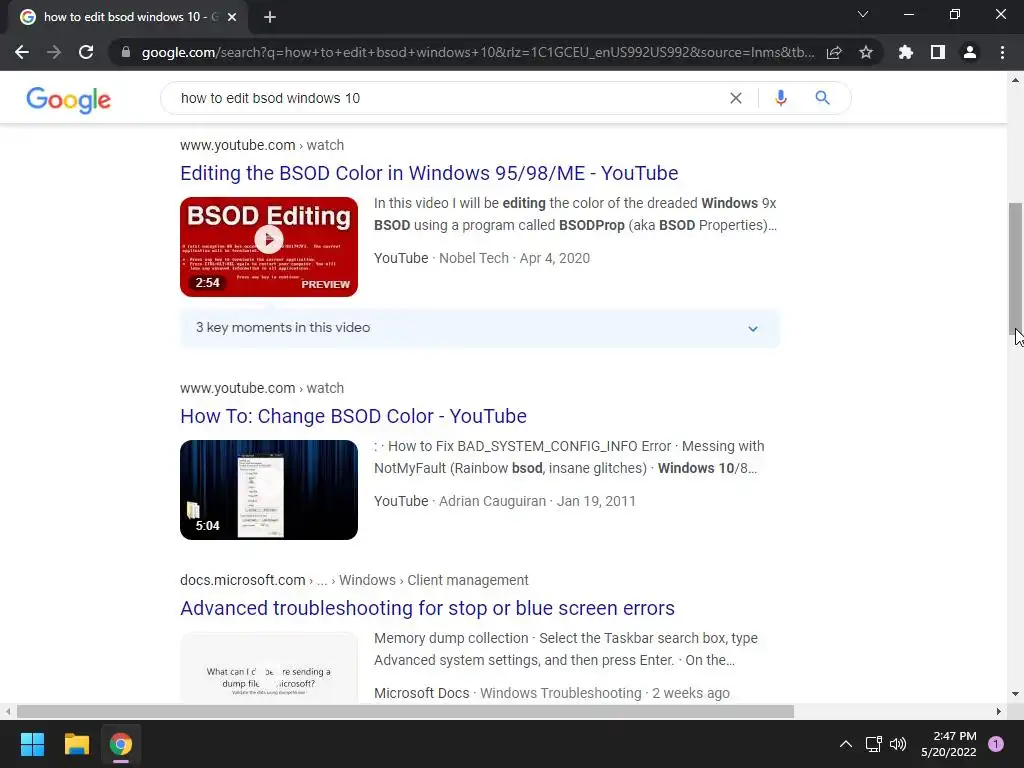1024x768 pixels.
Task: Open the Extensions puzzle icon
Action: click(x=906, y=52)
